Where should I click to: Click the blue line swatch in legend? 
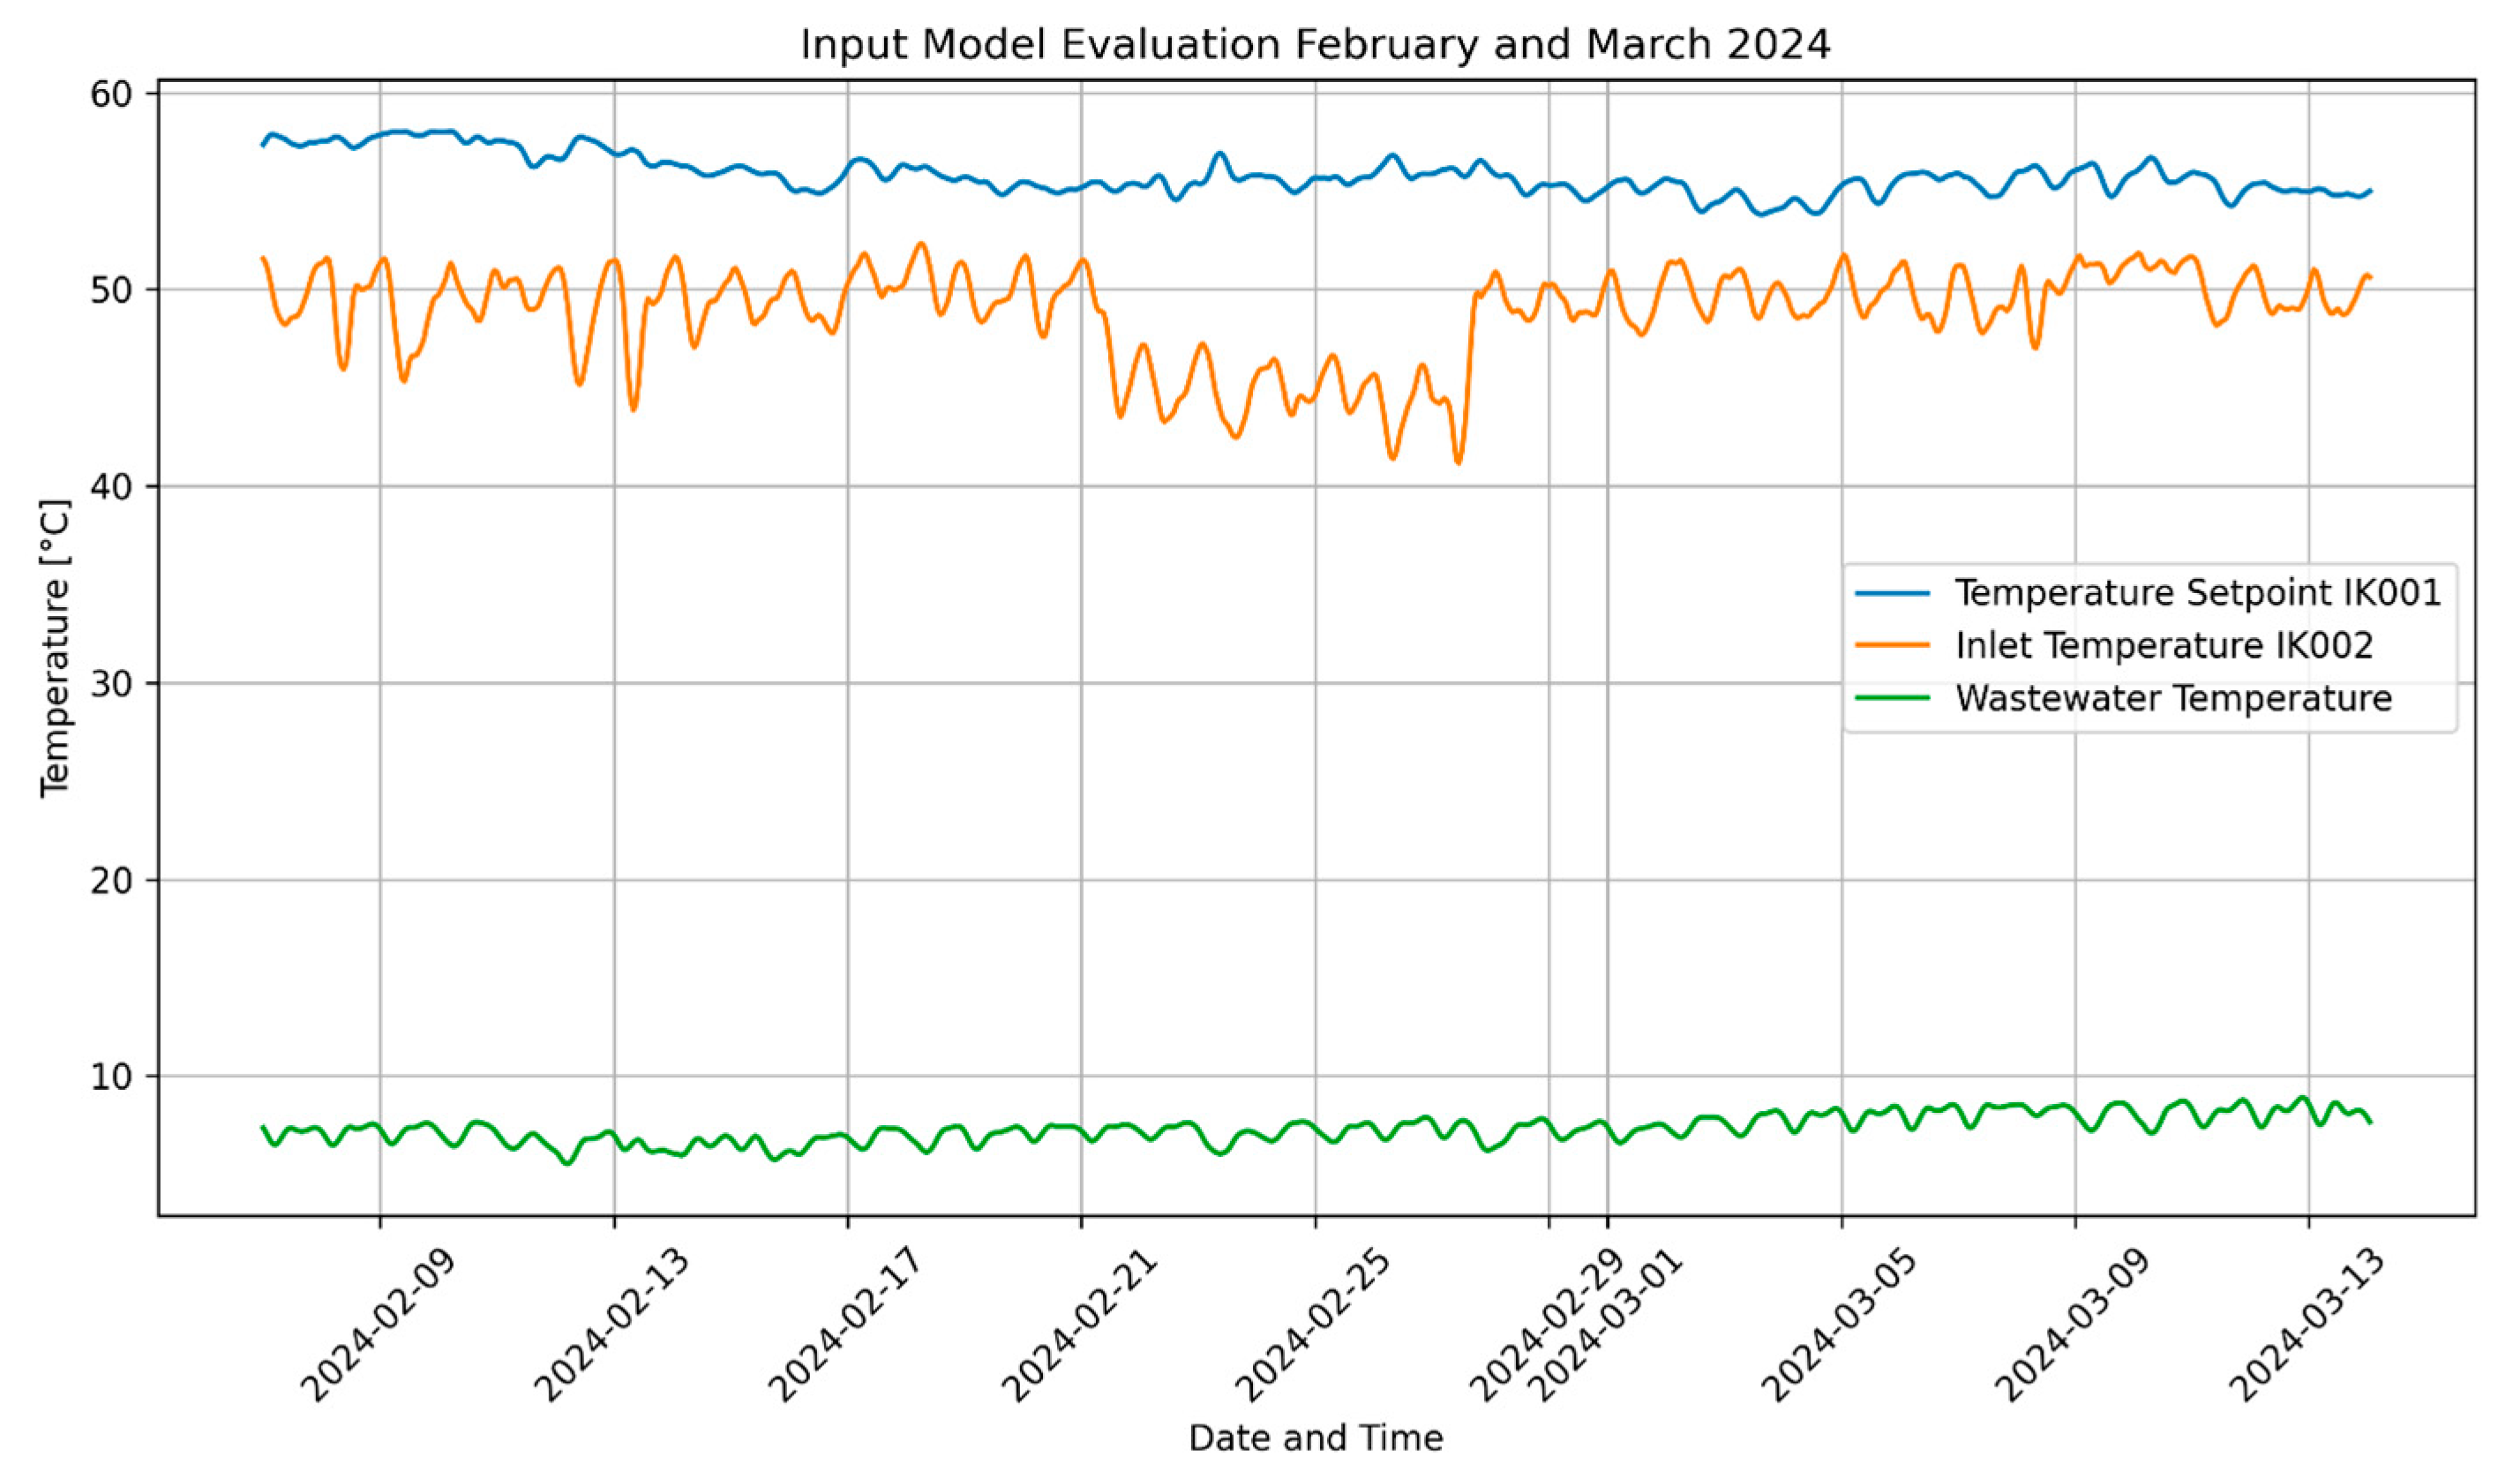click(x=1892, y=593)
